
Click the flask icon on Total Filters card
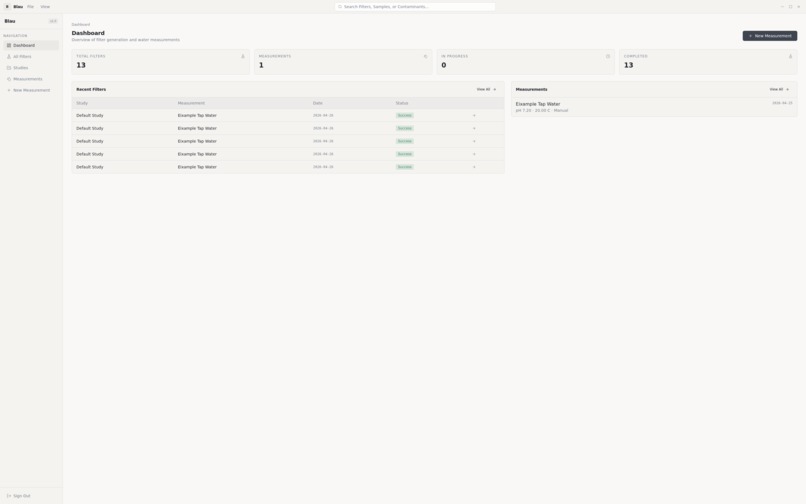[243, 57]
